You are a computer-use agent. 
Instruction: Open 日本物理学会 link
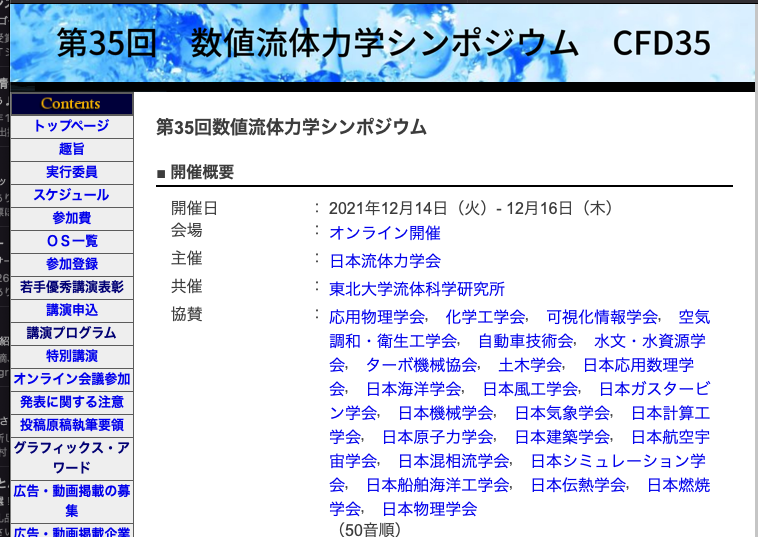tap(430, 509)
